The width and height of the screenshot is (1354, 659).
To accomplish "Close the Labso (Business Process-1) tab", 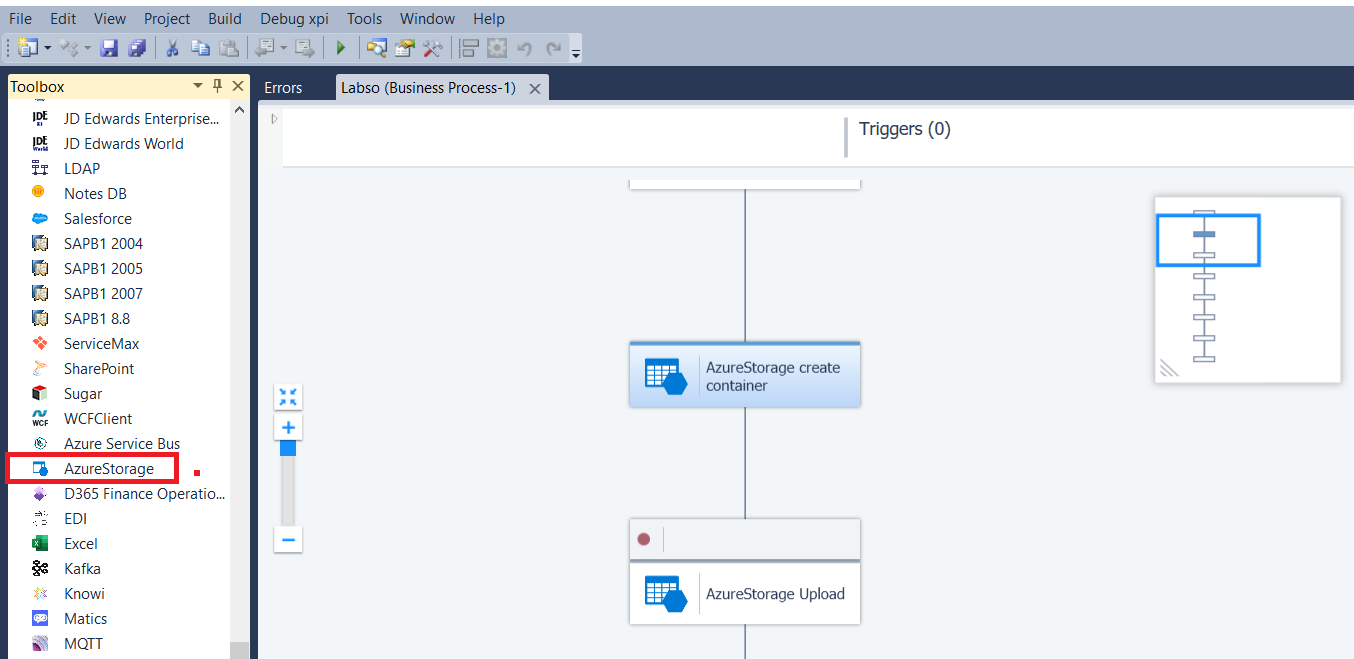I will pos(535,89).
